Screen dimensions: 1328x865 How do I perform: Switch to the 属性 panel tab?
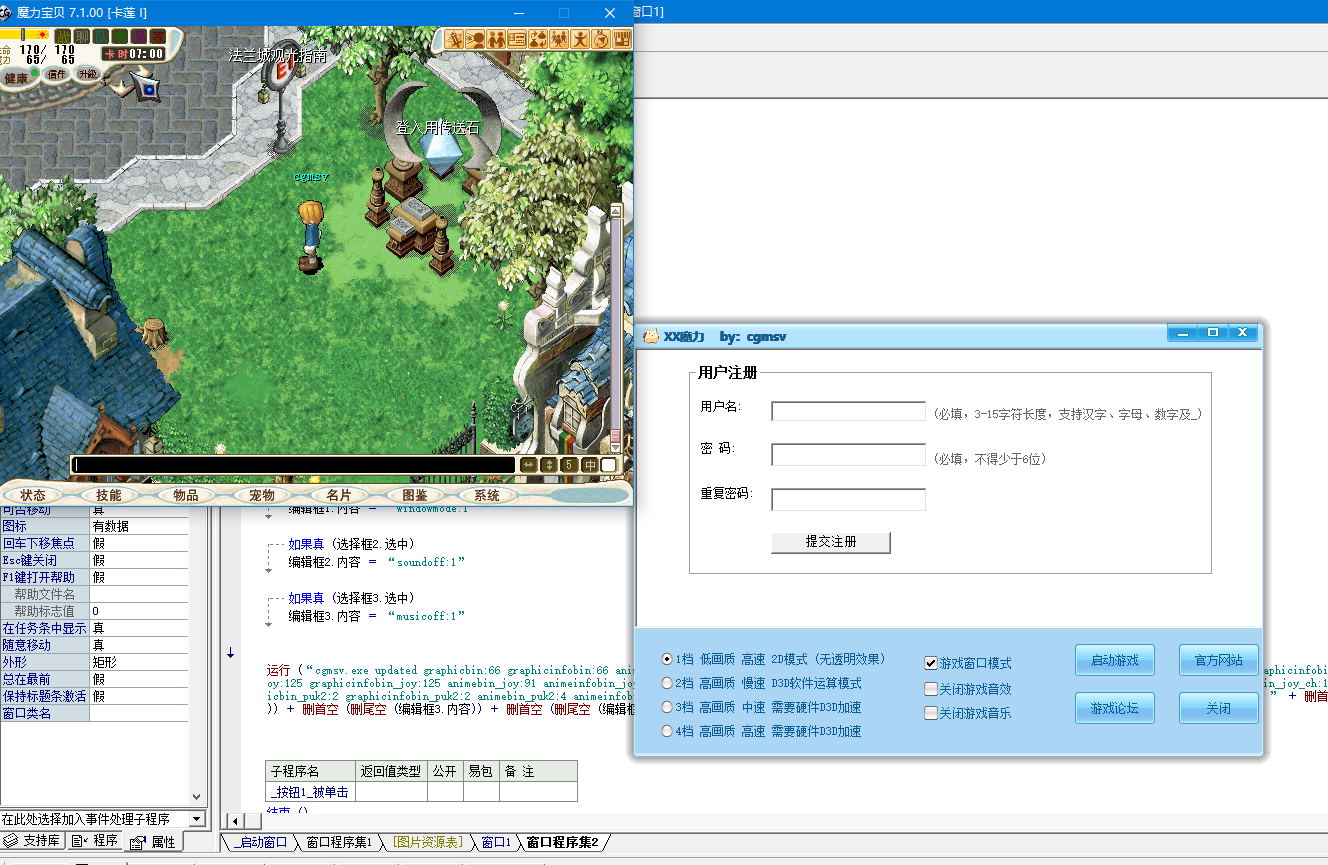pos(153,842)
